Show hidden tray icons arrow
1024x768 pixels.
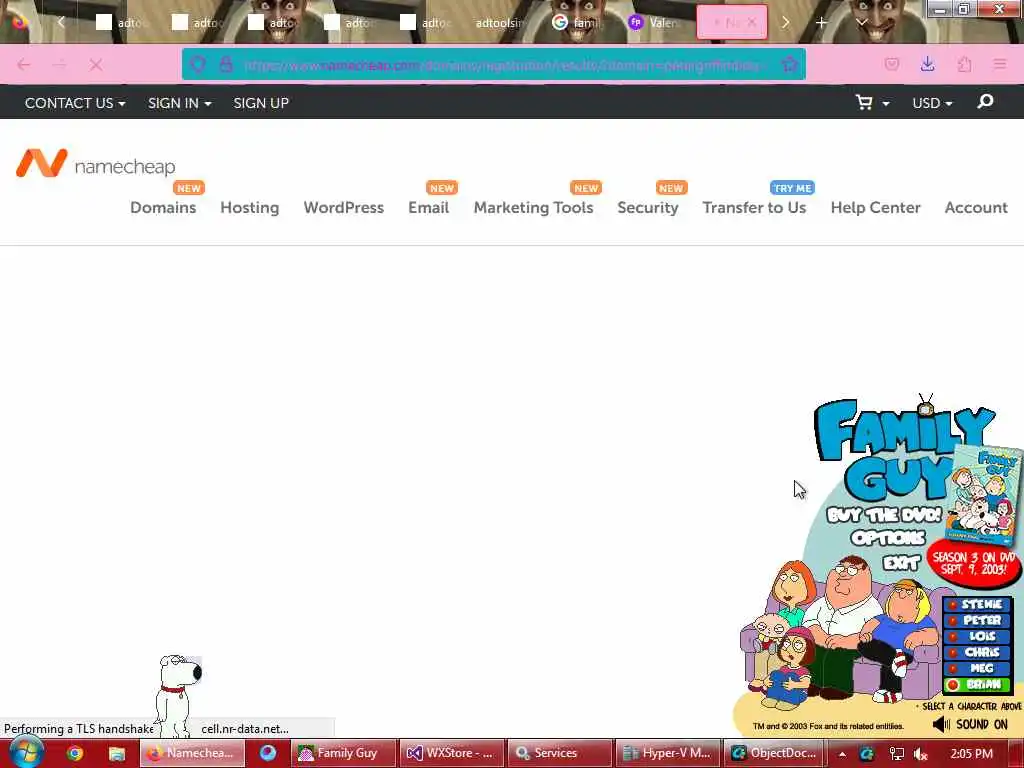pos(842,754)
